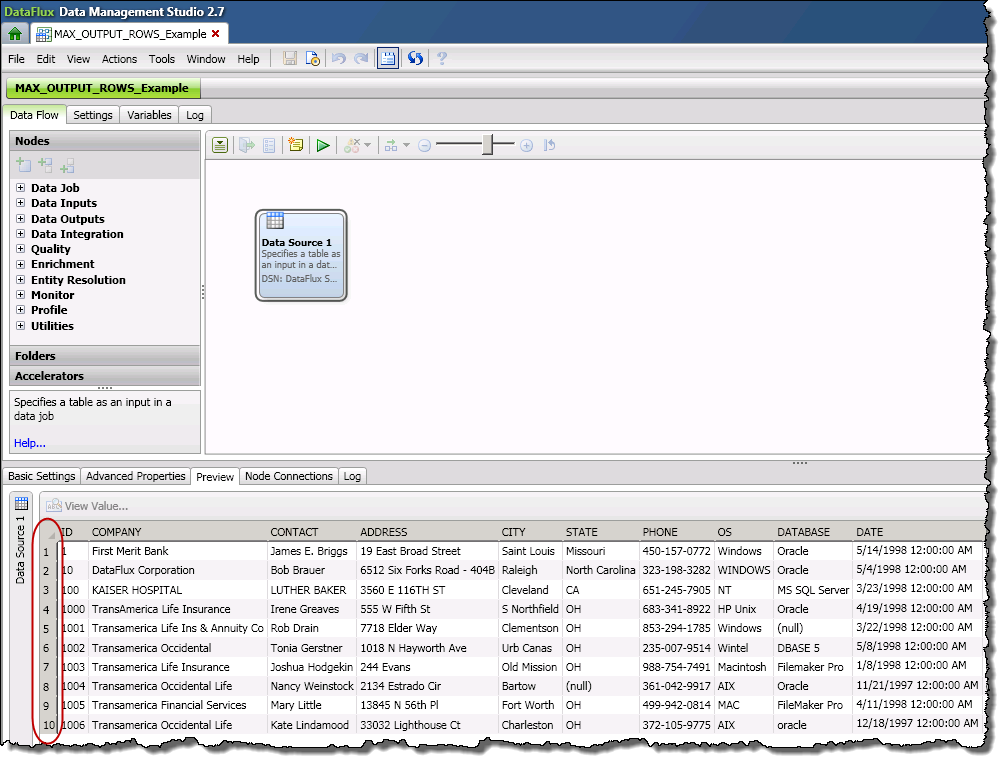1006x763 pixels.
Task: Click the Refresh icon in the main toolbar
Action: tap(415, 59)
